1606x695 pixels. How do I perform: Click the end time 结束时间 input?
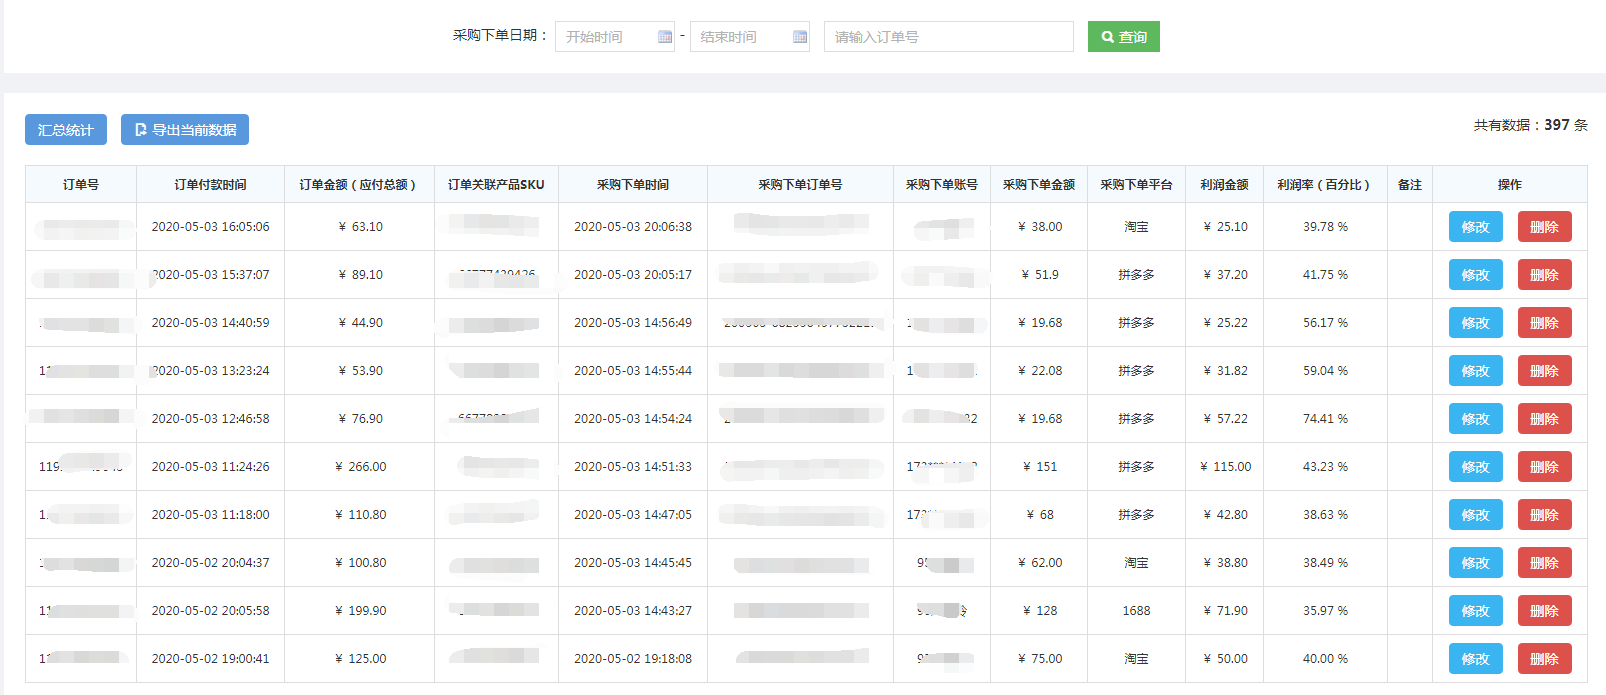click(750, 37)
